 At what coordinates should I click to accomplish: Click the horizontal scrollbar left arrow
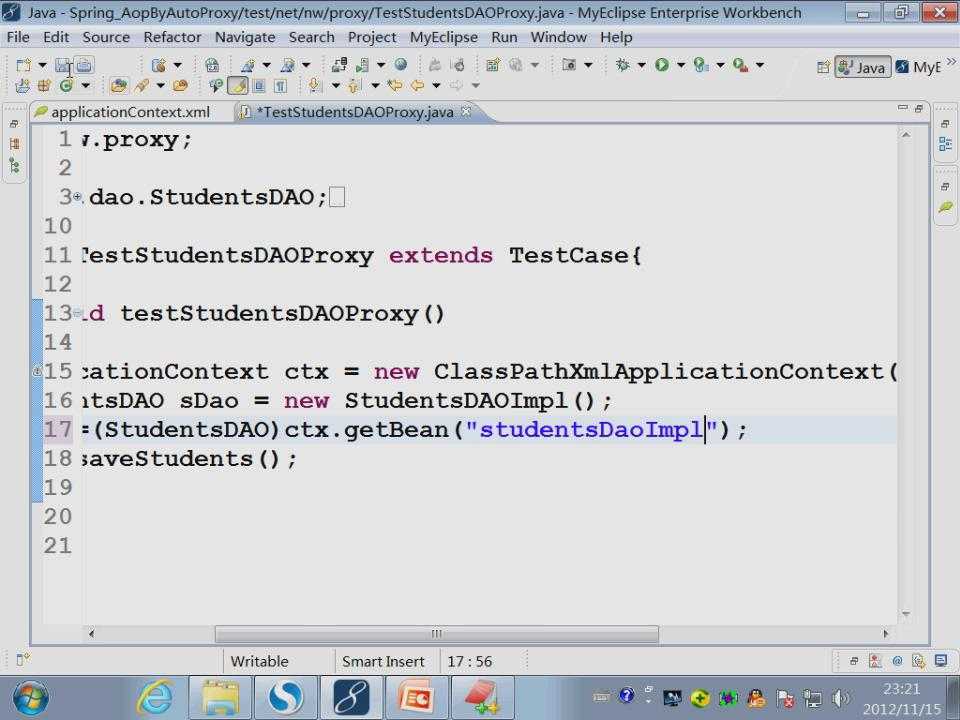[91, 634]
